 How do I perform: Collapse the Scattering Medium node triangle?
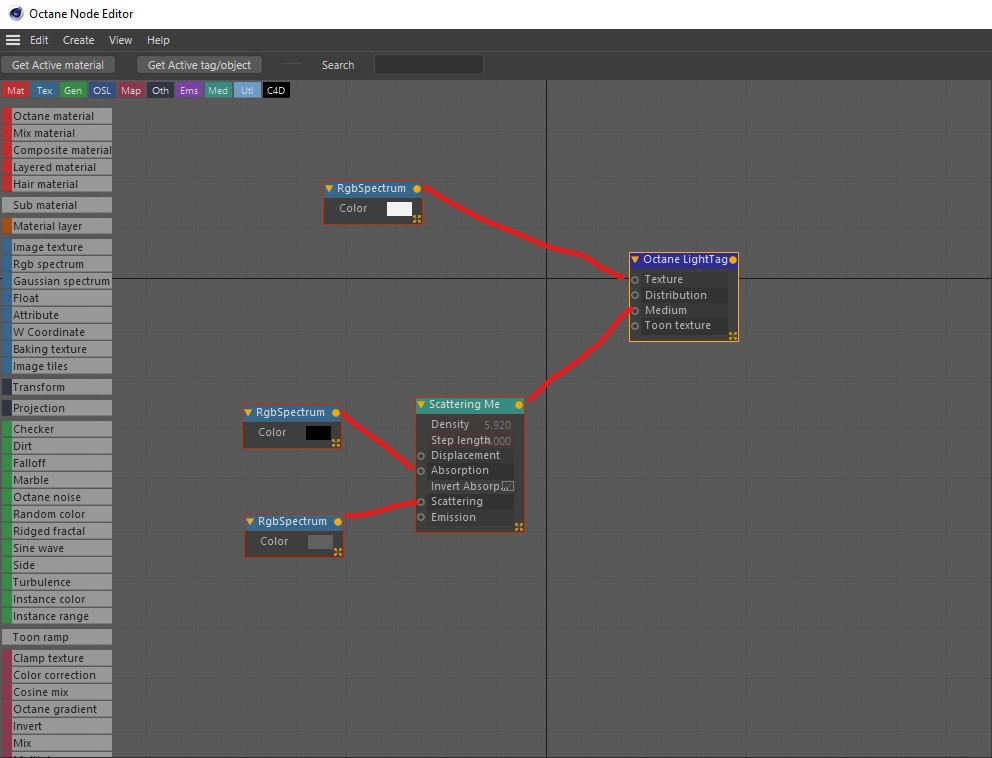point(421,405)
